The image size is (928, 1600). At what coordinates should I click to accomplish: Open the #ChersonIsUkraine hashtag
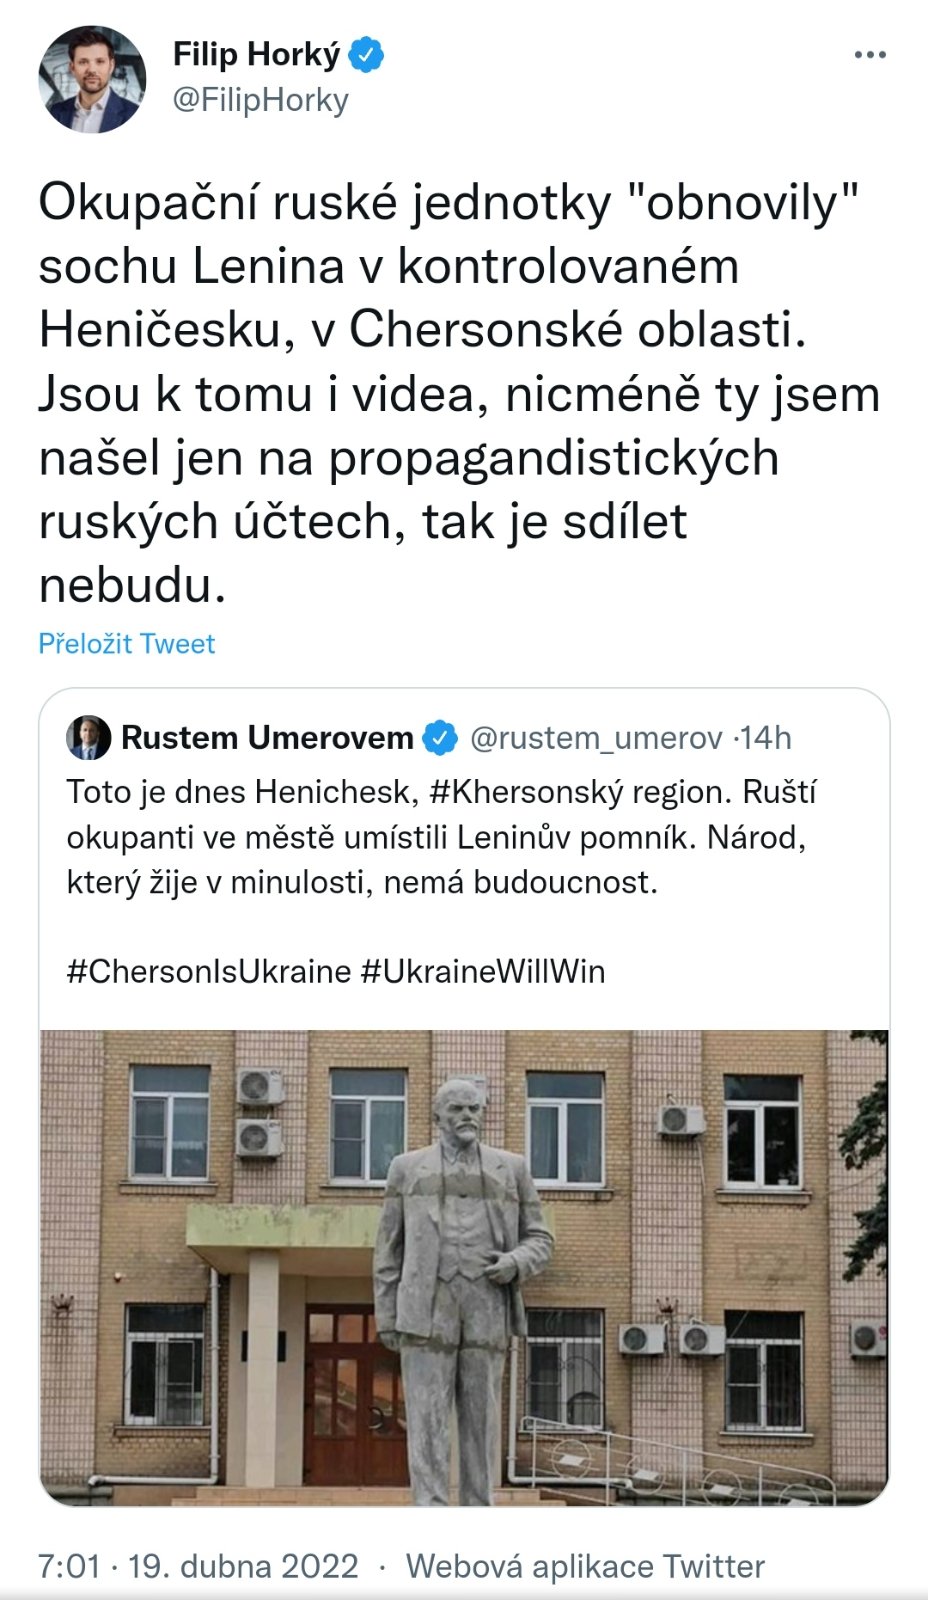[x=209, y=971]
